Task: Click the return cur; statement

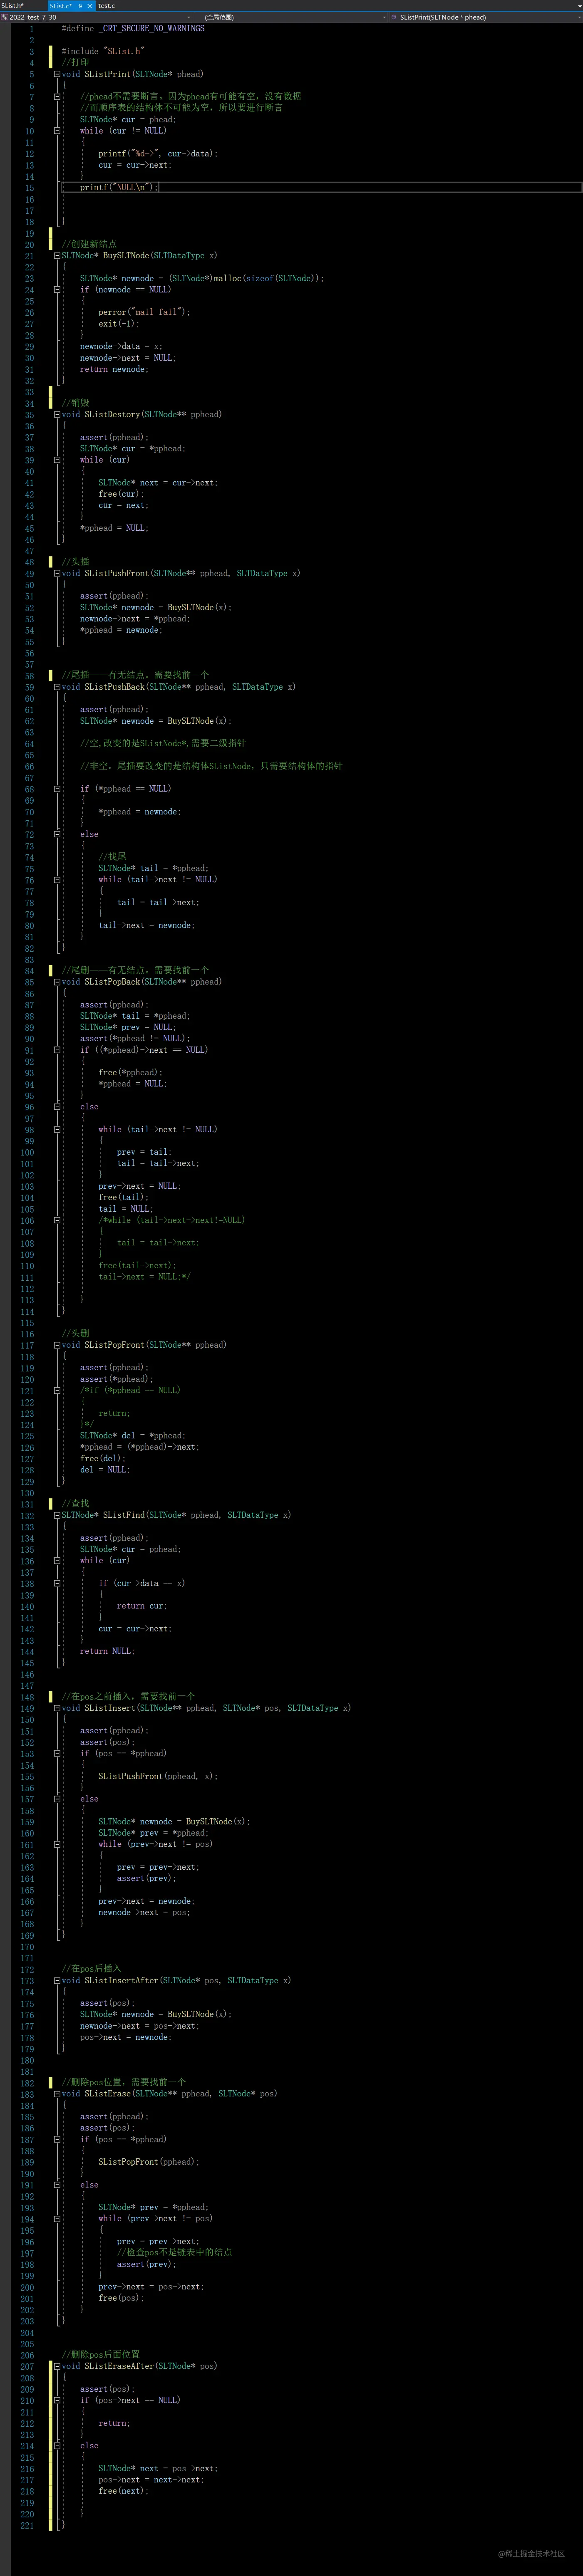Action: [142, 1606]
